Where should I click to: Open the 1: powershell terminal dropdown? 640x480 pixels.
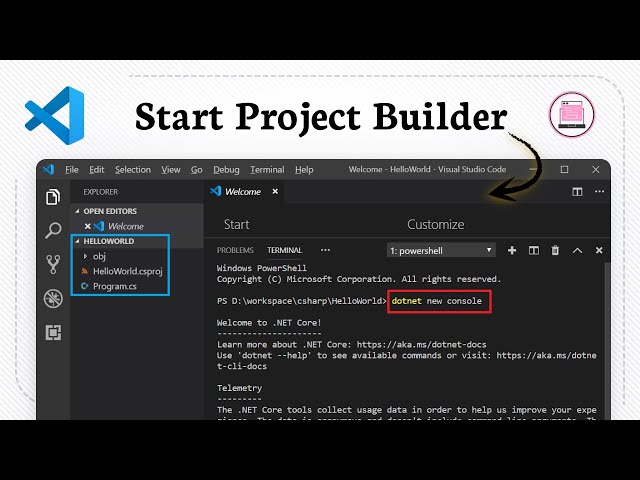point(441,250)
